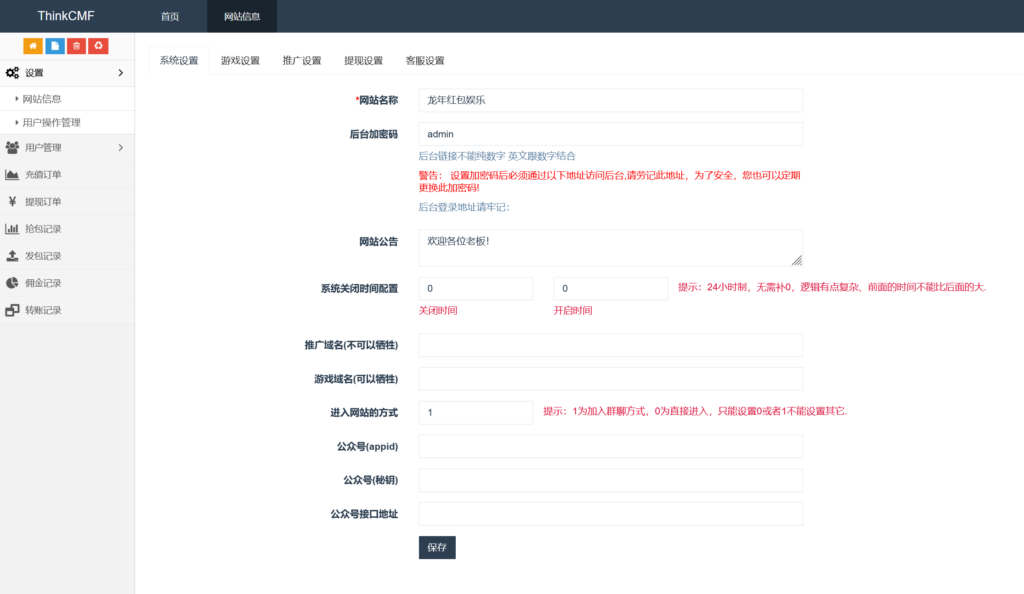Click the red trash shortcut icon

pyautogui.click(x=76, y=46)
